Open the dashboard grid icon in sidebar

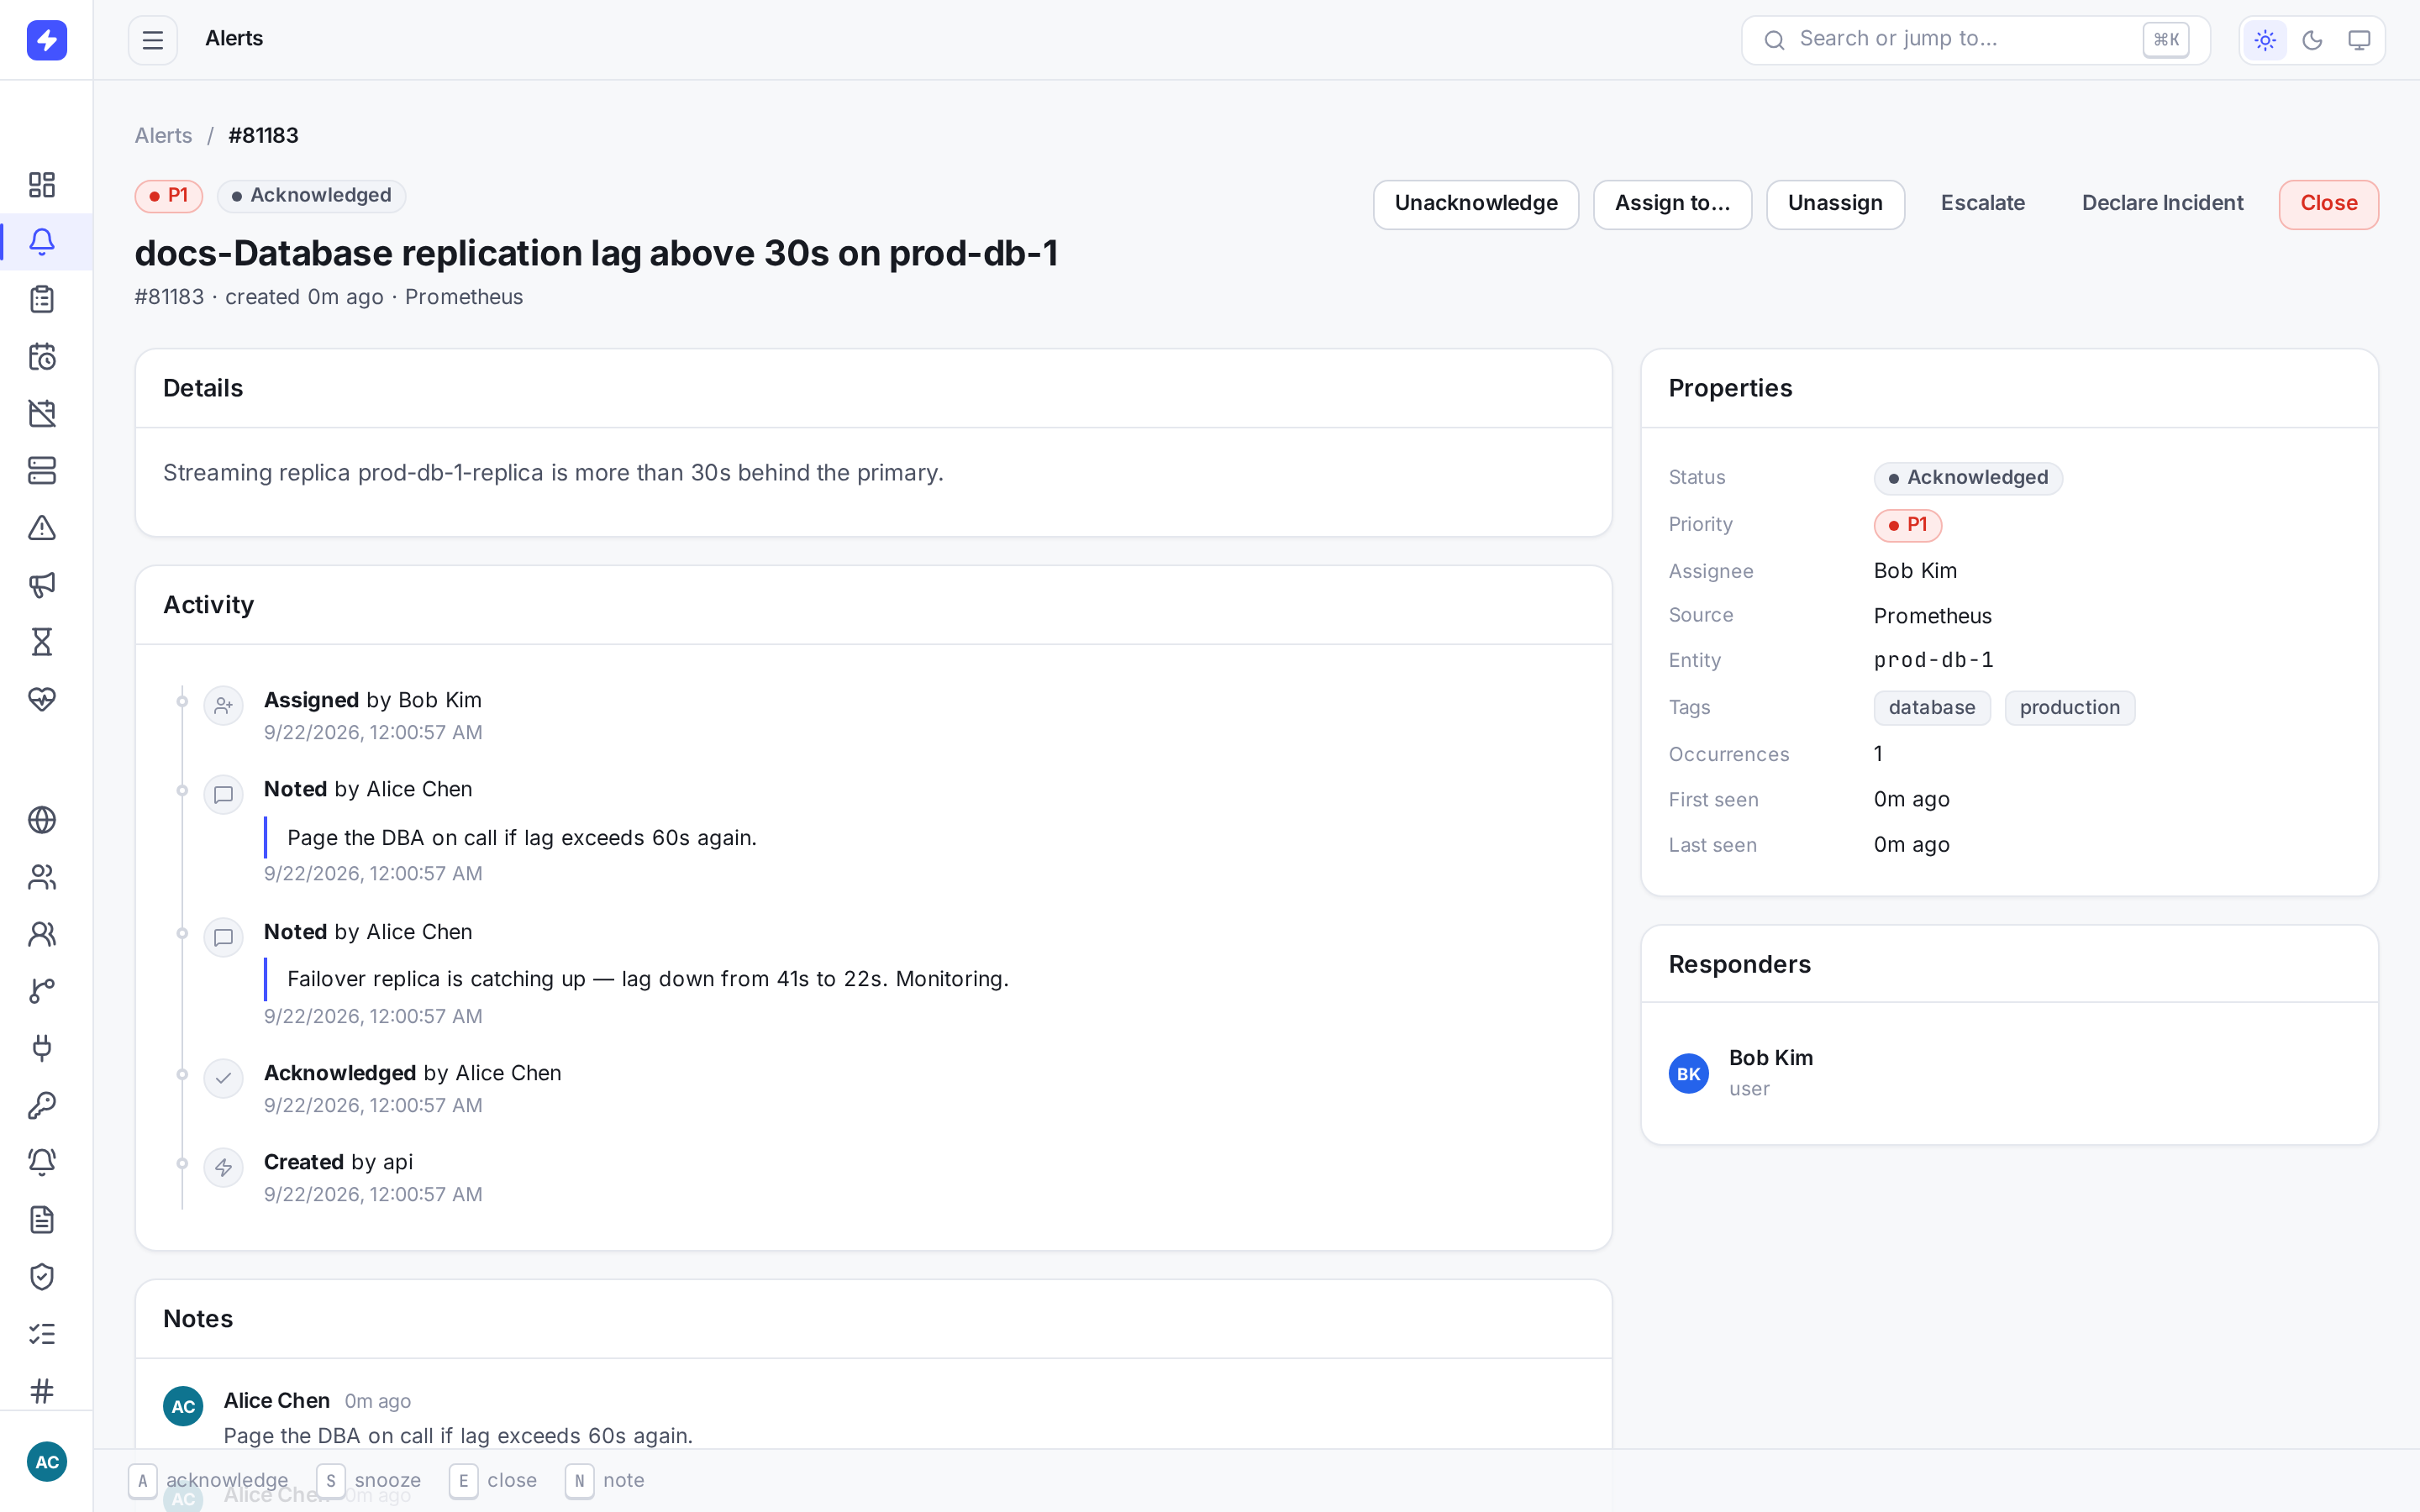42,185
